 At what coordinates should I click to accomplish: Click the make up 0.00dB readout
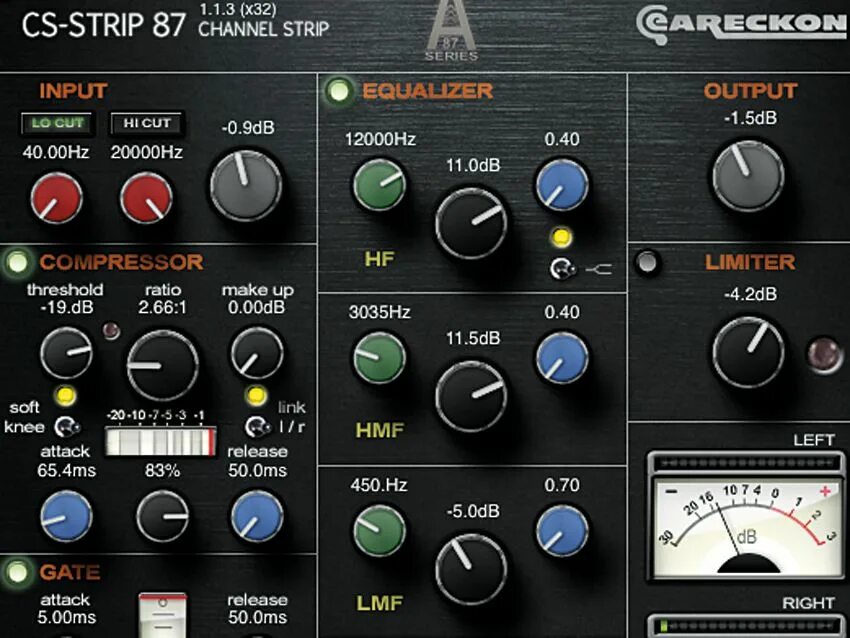click(x=256, y=307)
